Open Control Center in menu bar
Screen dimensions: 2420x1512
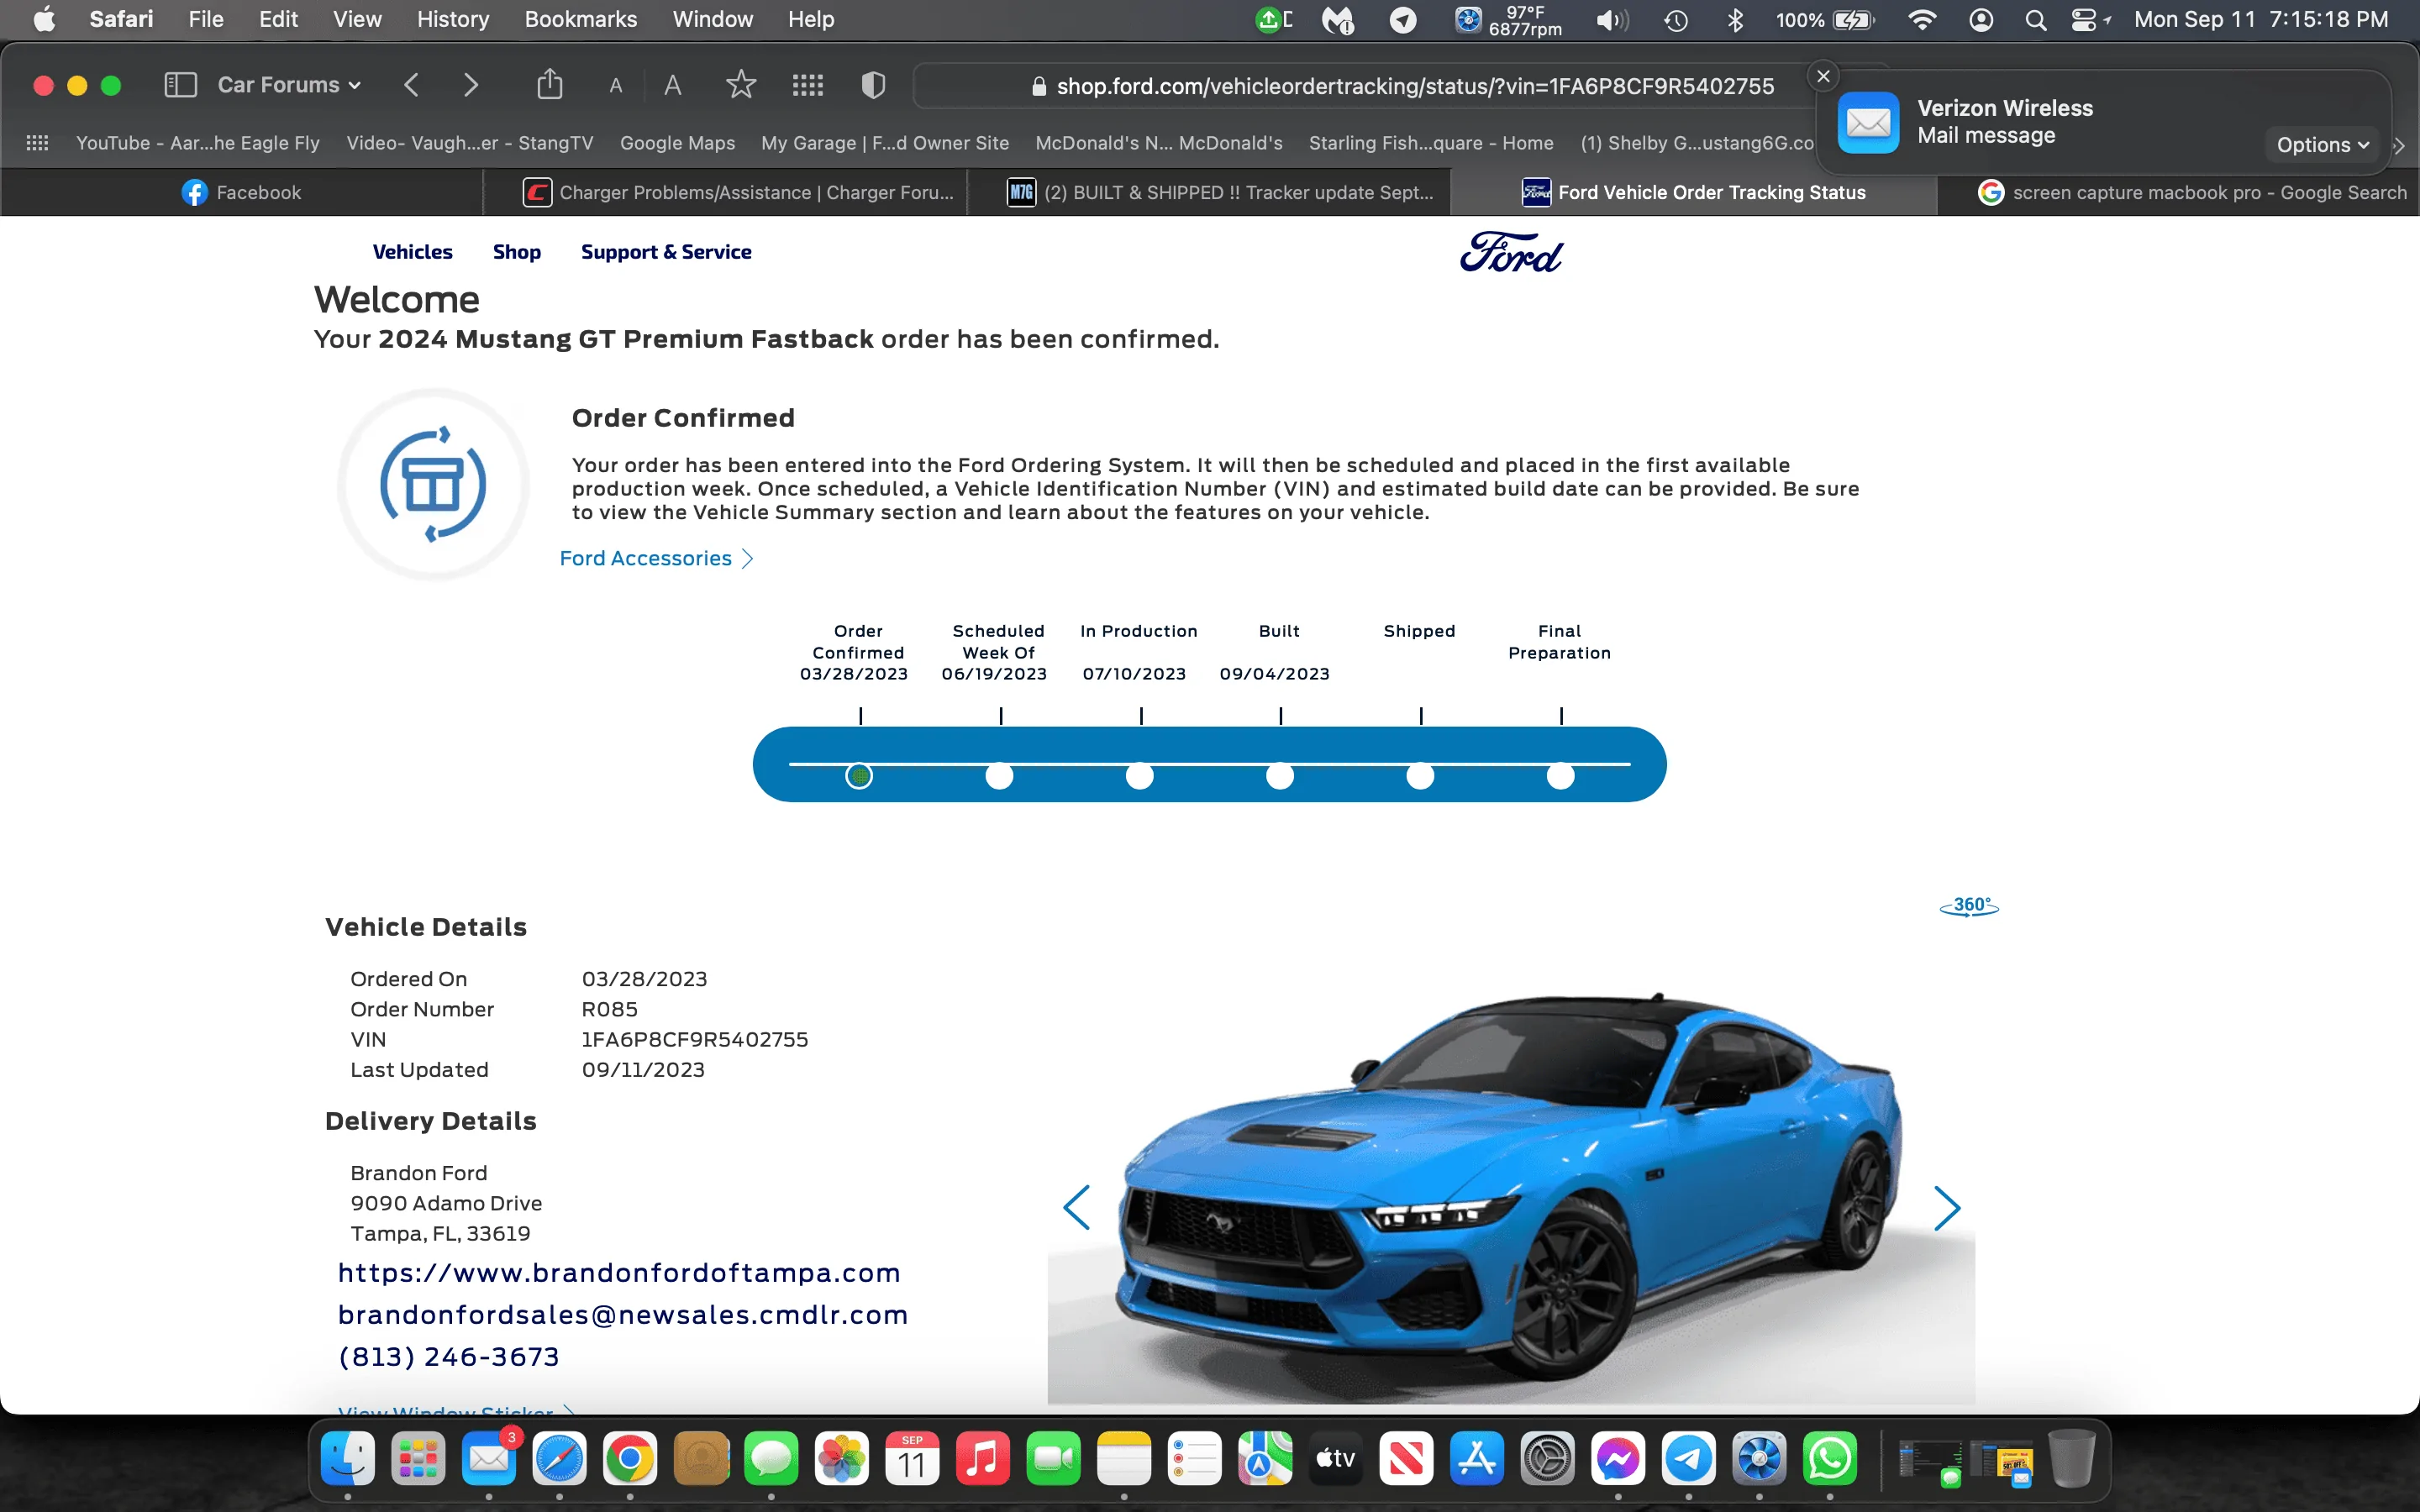[2083, 20]
